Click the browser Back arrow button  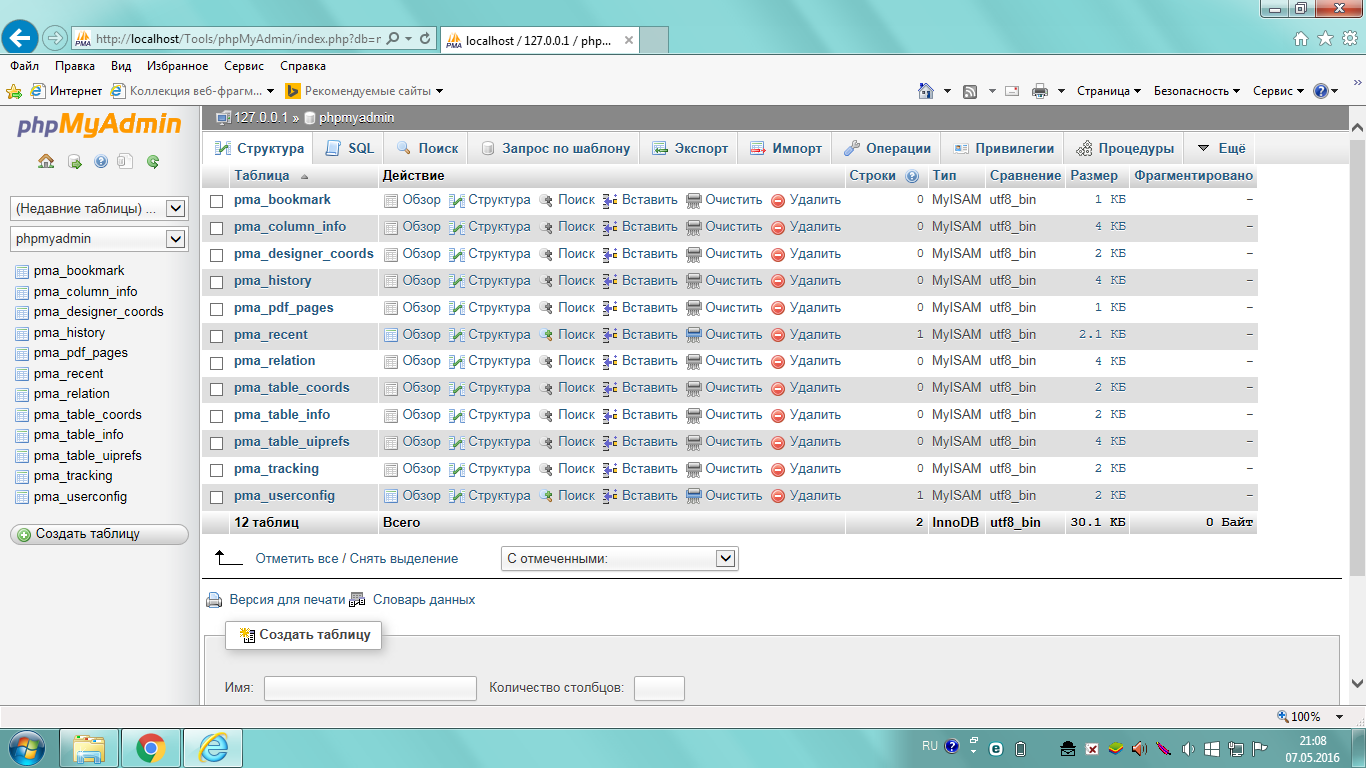tap(21, 38)
